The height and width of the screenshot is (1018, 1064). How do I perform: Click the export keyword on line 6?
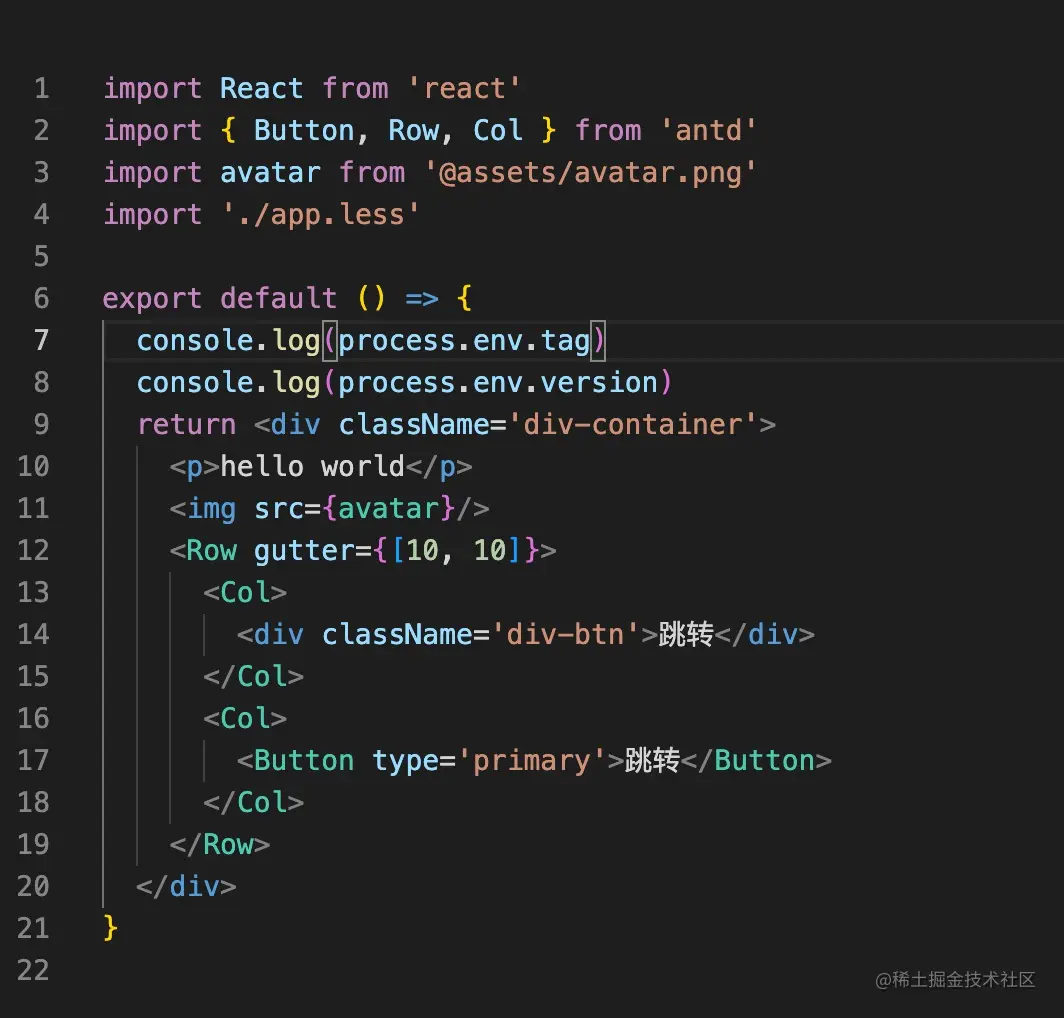152,298
